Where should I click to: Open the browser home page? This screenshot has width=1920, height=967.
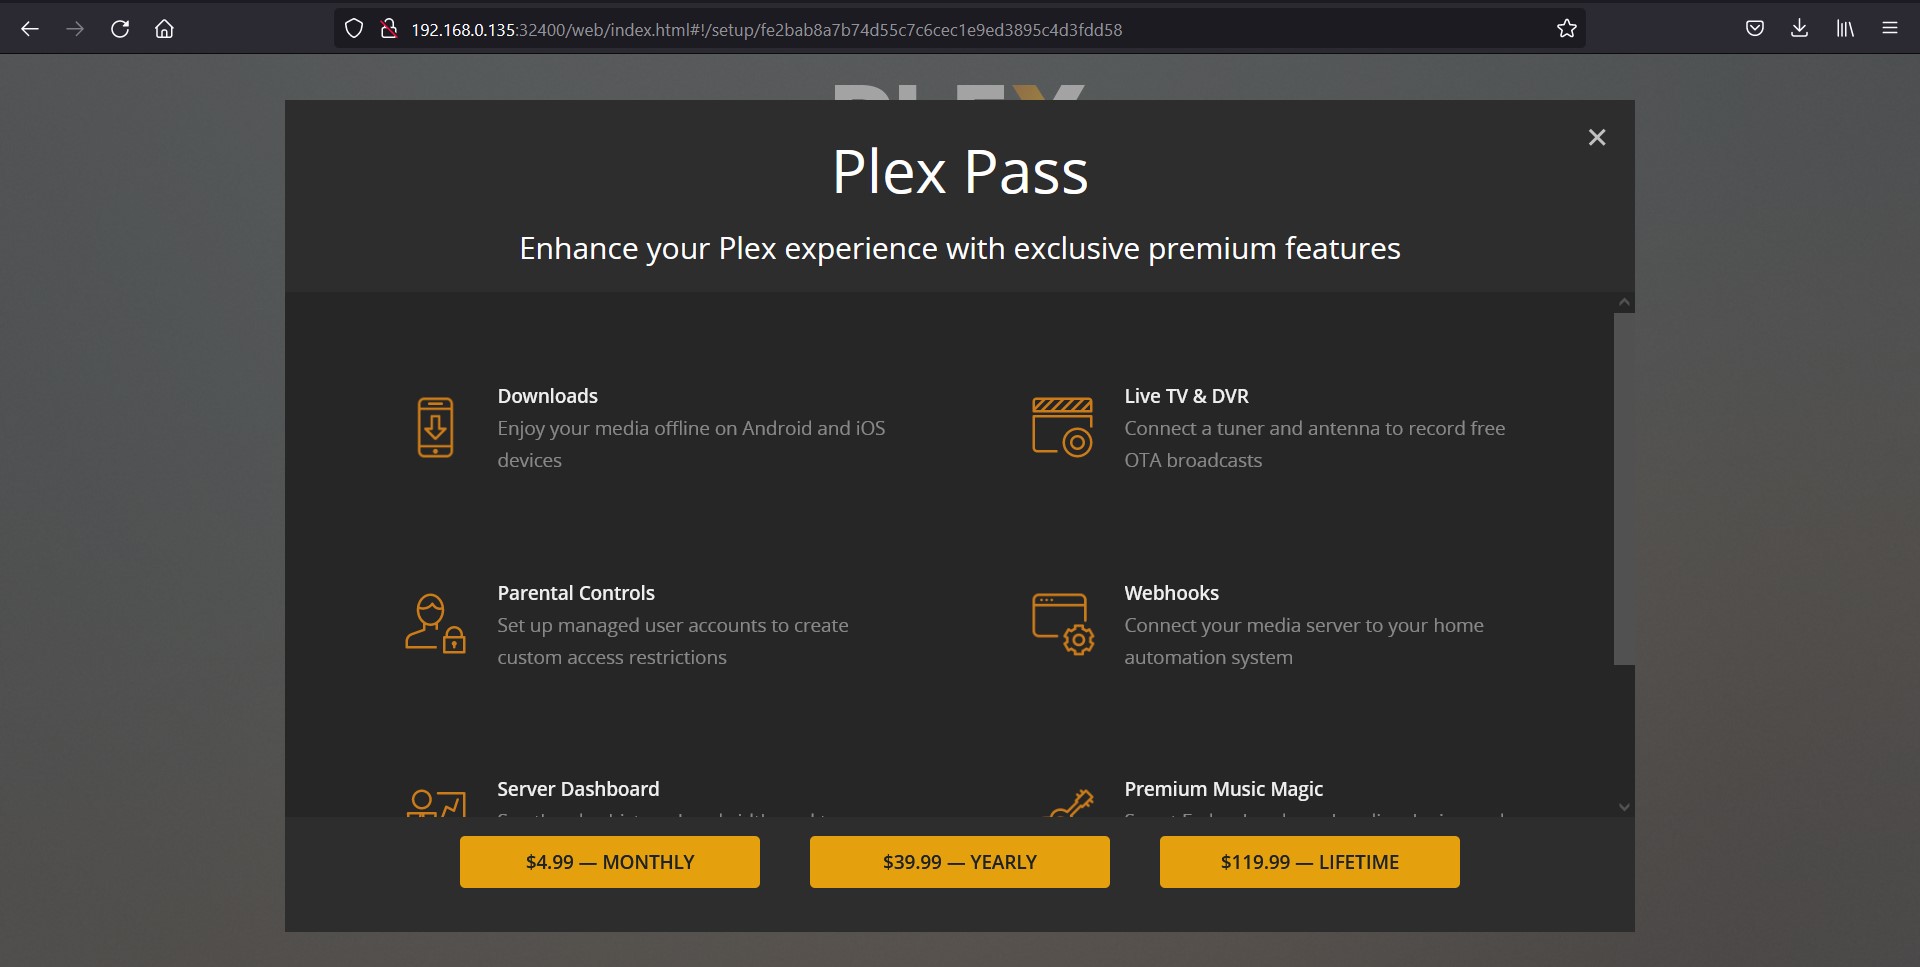(165, 29)
